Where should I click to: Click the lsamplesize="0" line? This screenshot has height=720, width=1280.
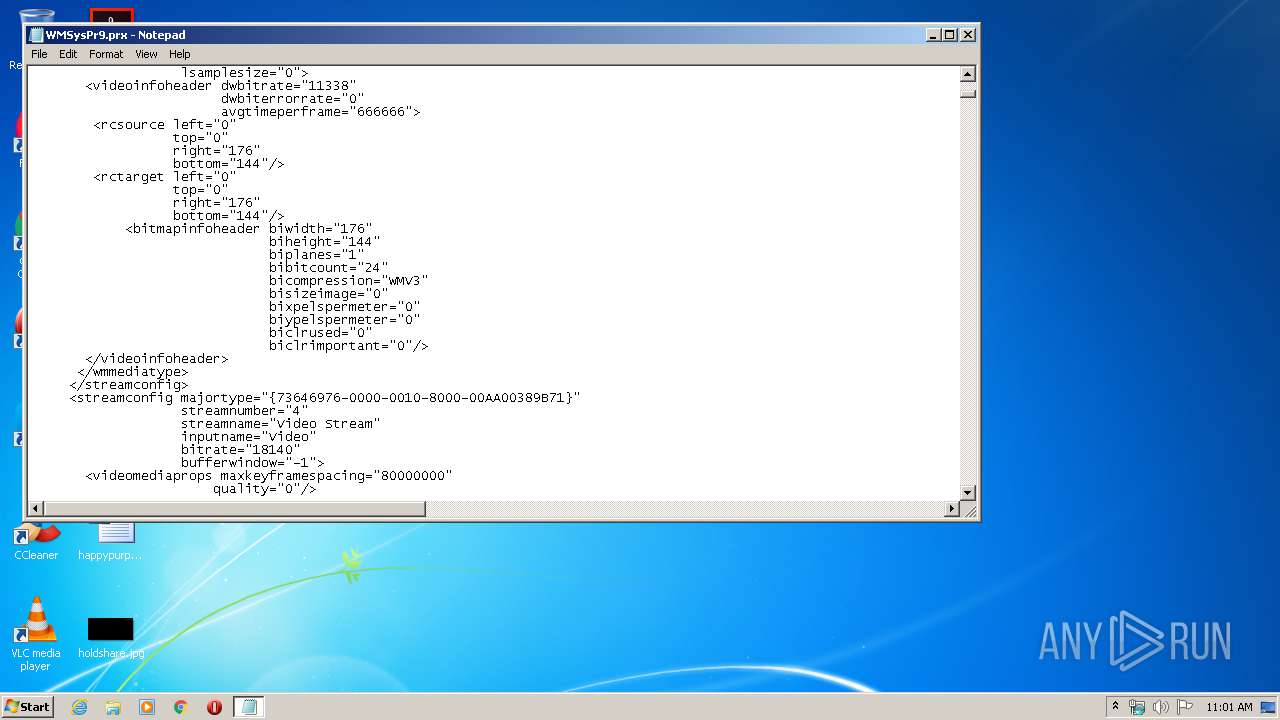(x=244, y=73)
